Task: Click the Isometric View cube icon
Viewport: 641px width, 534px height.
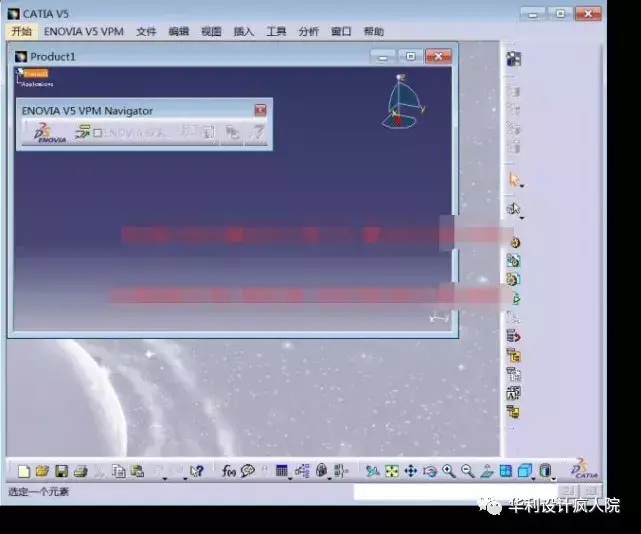Action: [x=524, y=471]
